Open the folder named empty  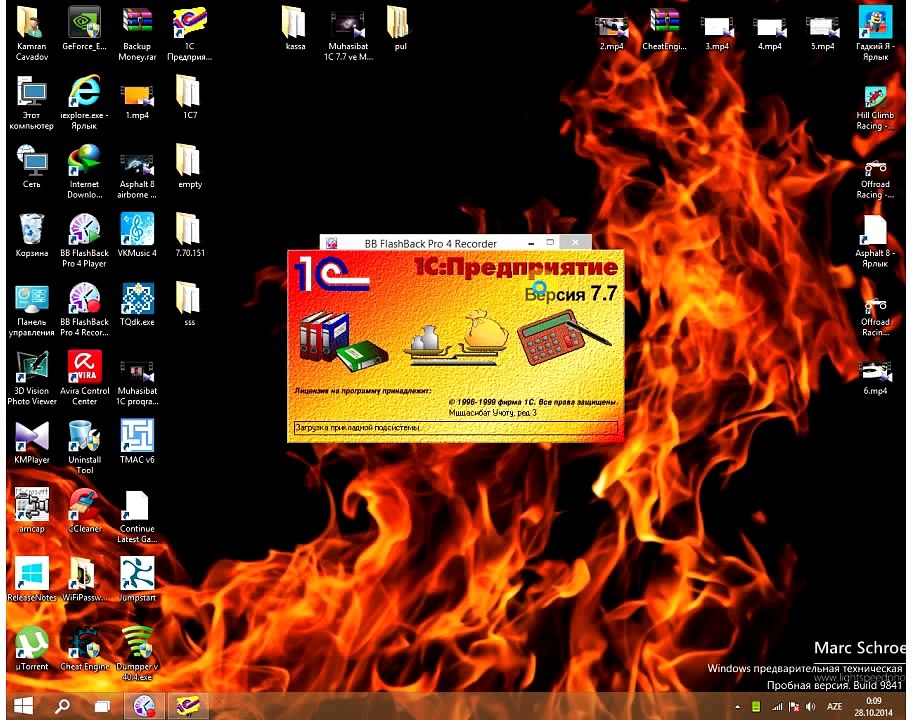[190, 166]
